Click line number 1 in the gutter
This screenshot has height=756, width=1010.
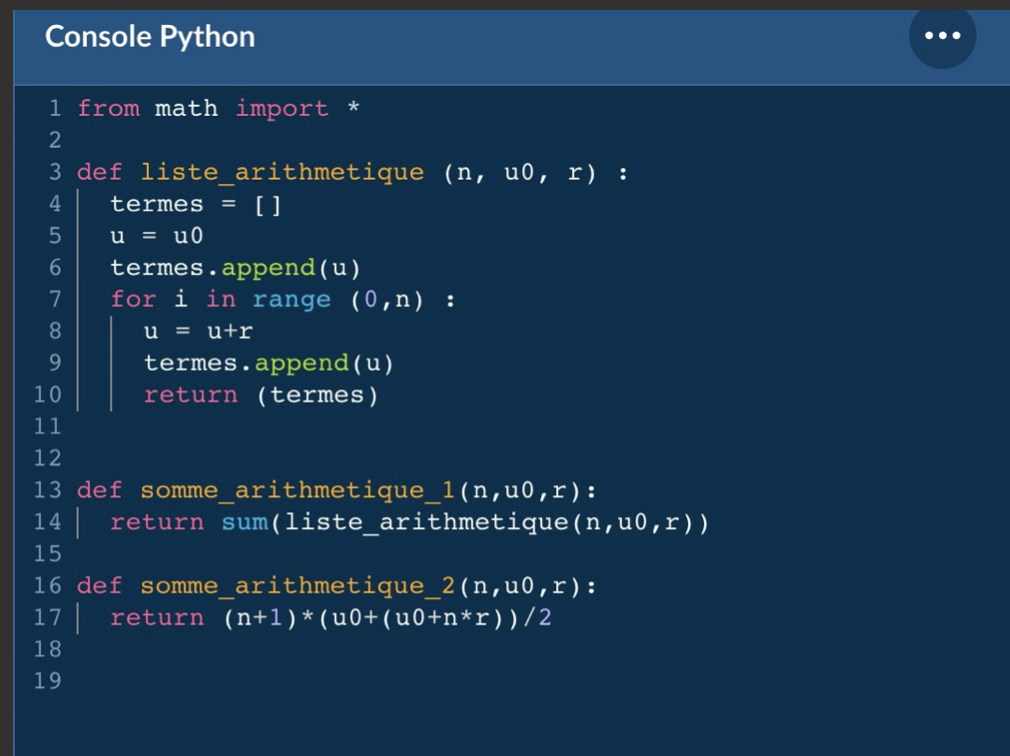point(55,108)
